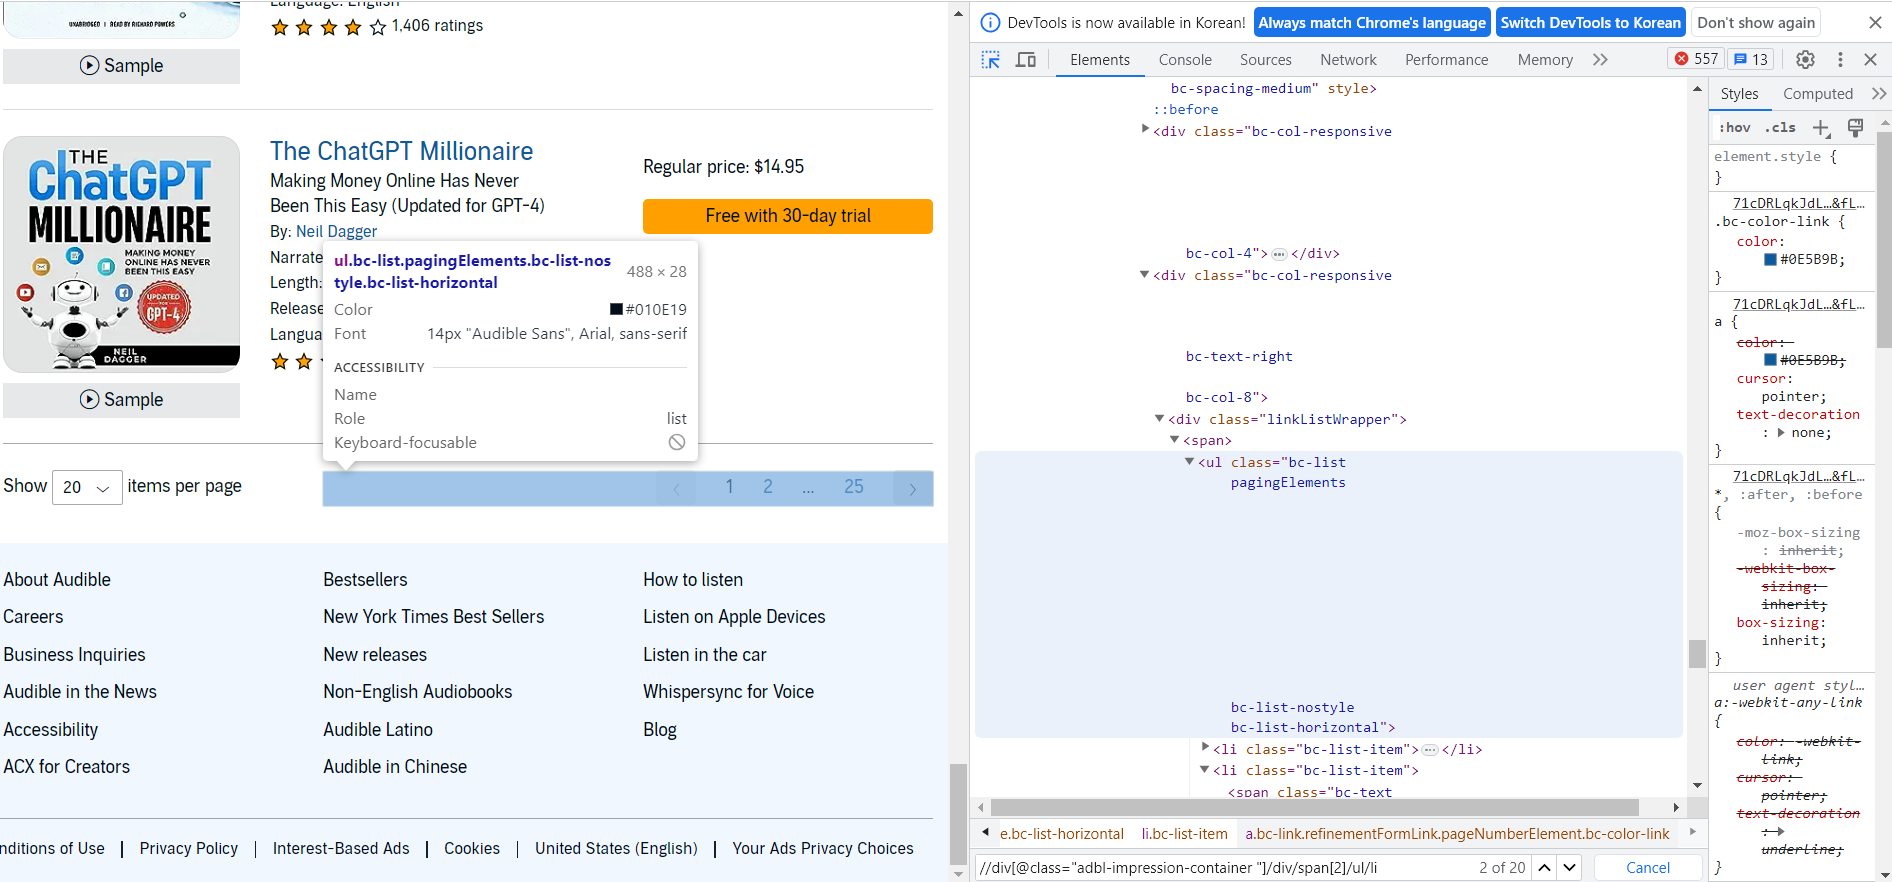Go to next search result in DevTools
The image size is (1892, 882).
(1570, 868)
